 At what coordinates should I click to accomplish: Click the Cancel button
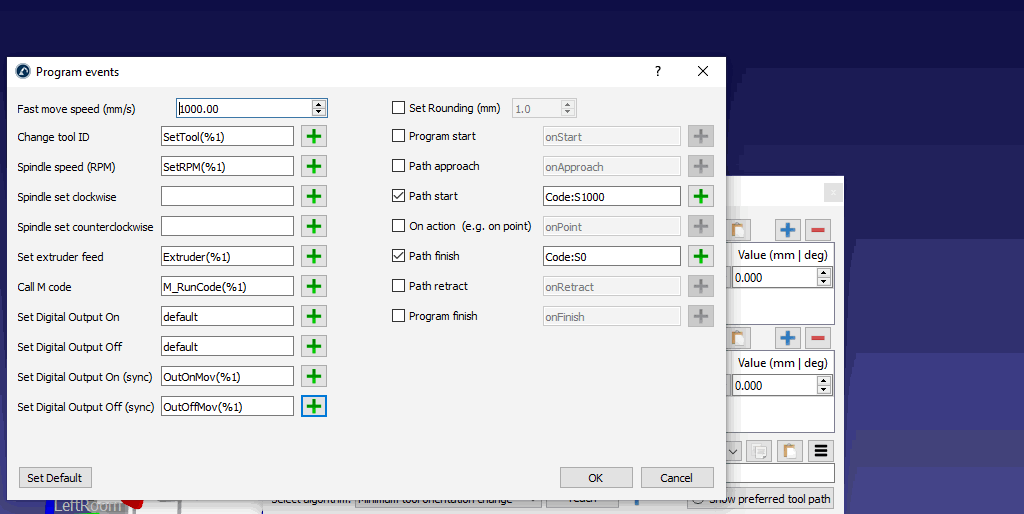[677, 478]
